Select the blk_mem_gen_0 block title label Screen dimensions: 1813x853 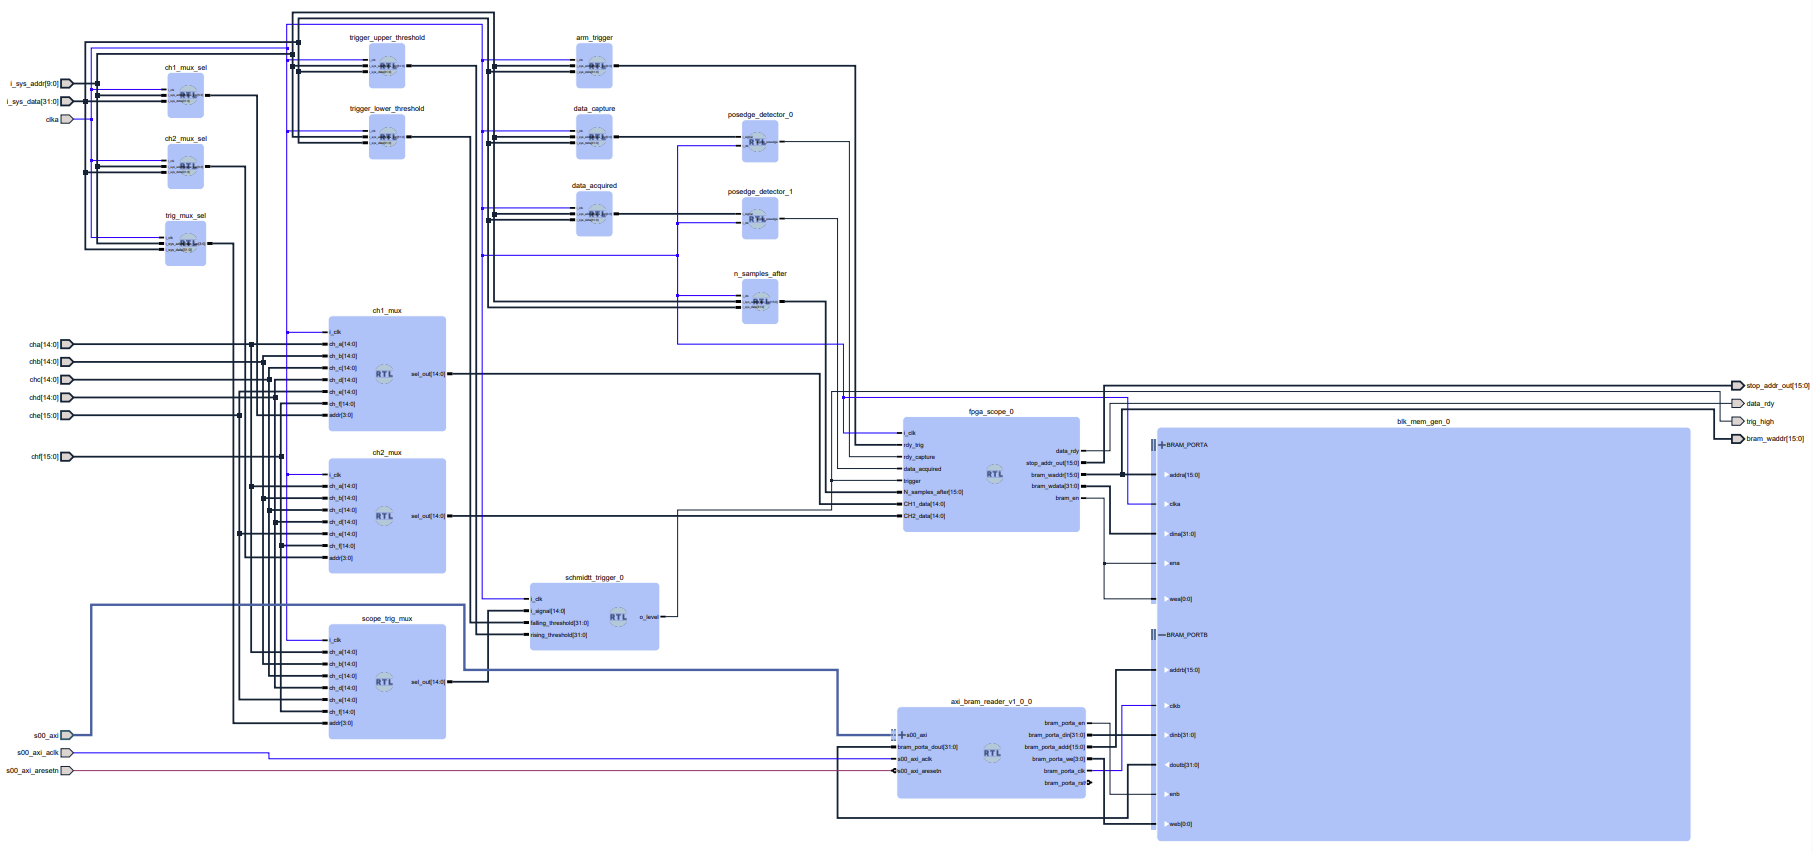pyautogui.click(x=1422, y=422)
